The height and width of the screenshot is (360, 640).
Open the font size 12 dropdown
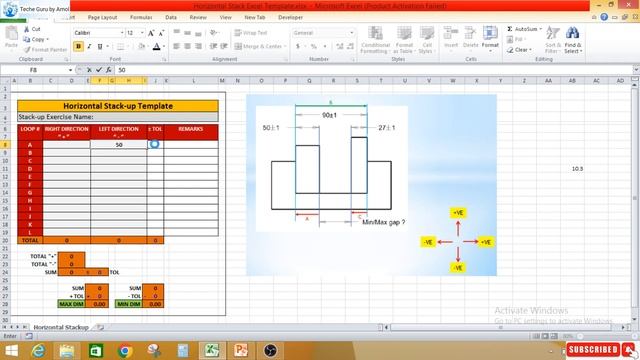pos(142,33)
